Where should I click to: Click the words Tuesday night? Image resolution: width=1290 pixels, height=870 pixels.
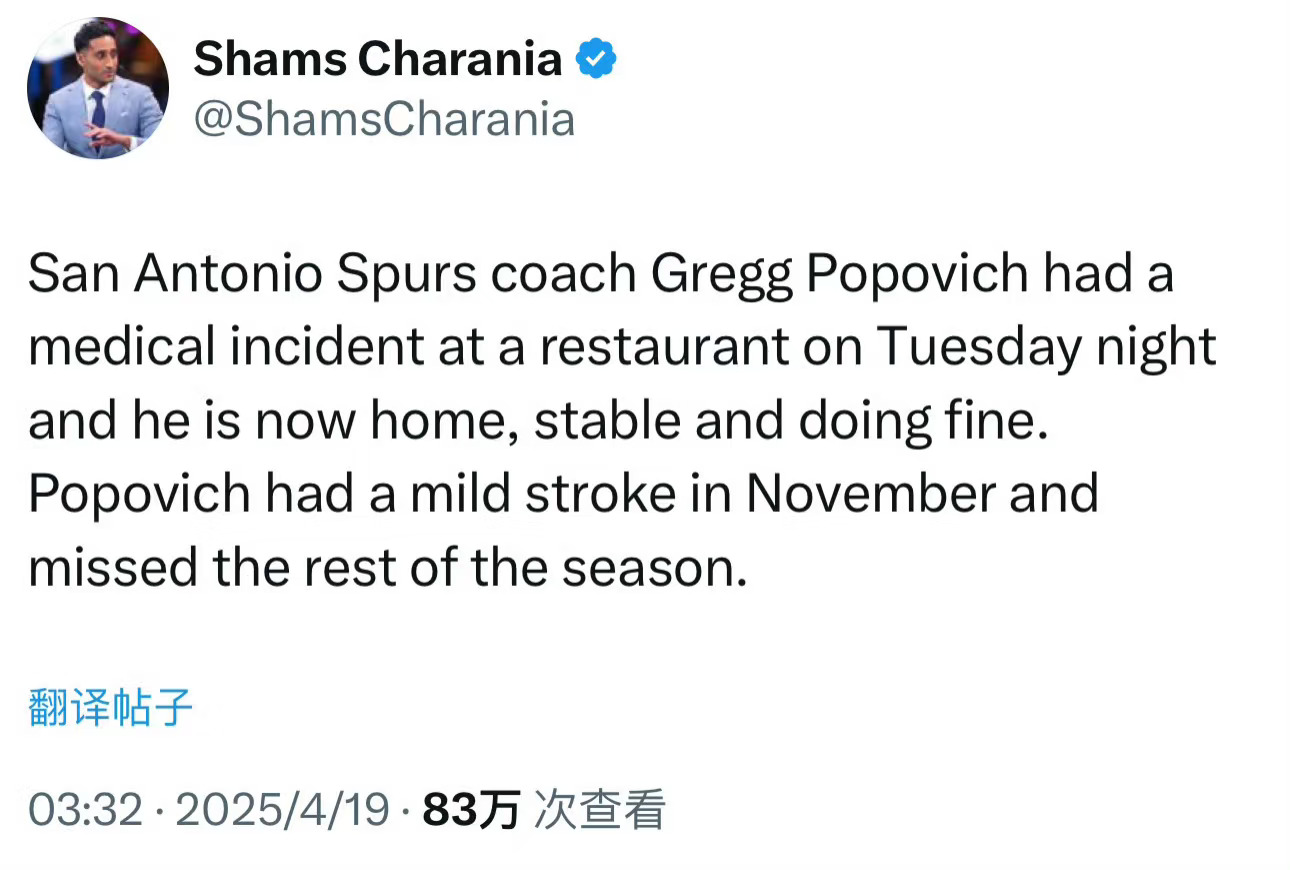[x=1047, y=348]
